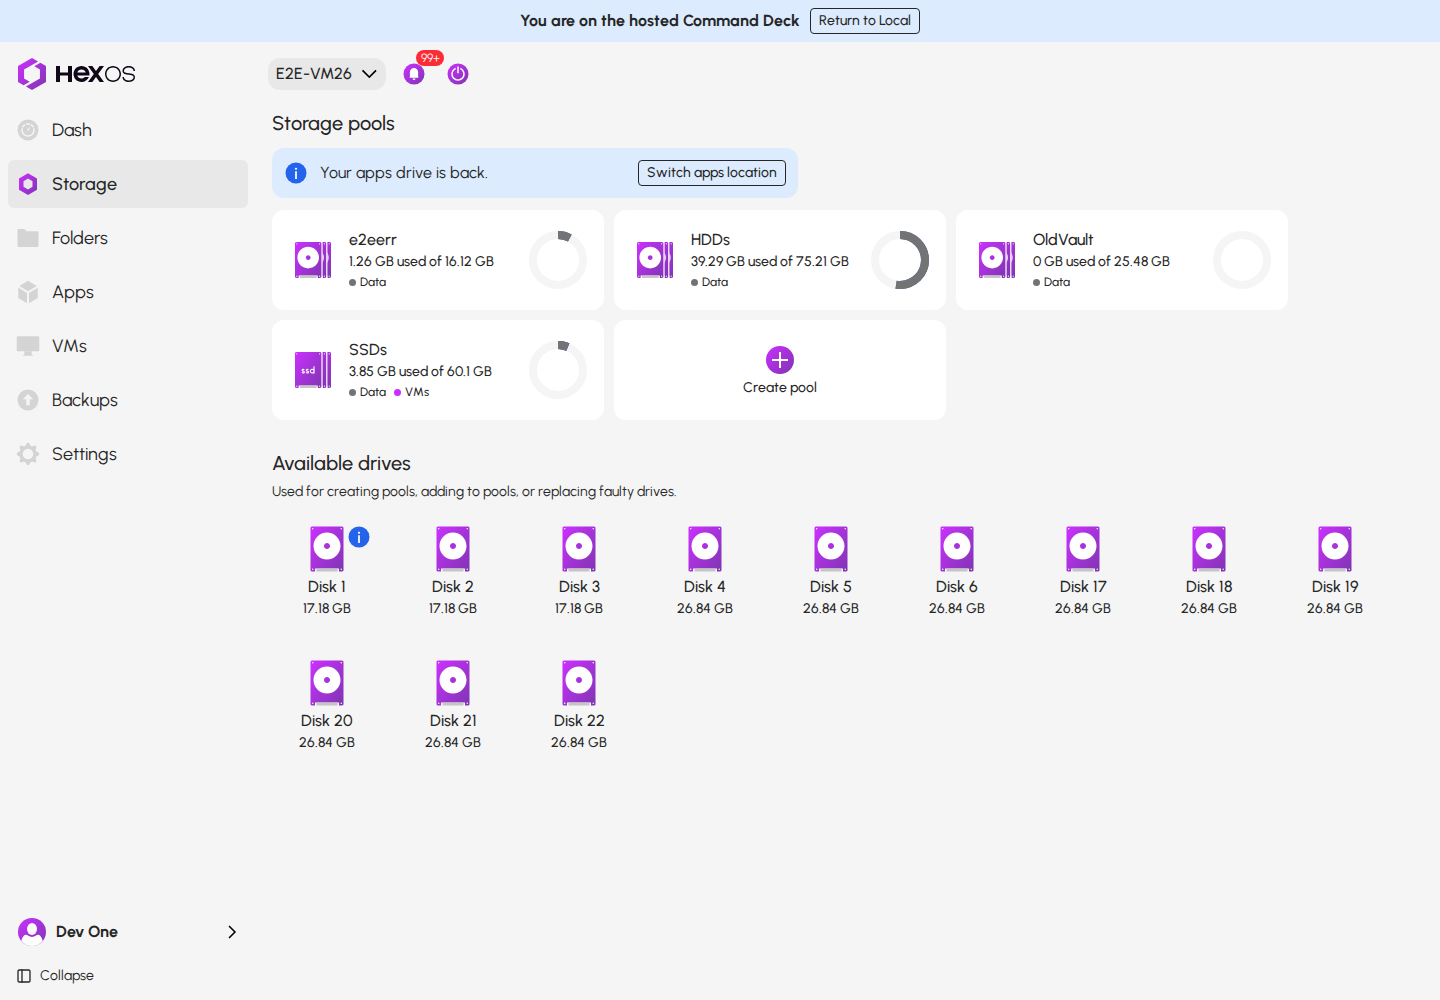This screenshot has height=1000, width=1440.
Task: Open Folders in the sidebar
Action: (128, 238)
